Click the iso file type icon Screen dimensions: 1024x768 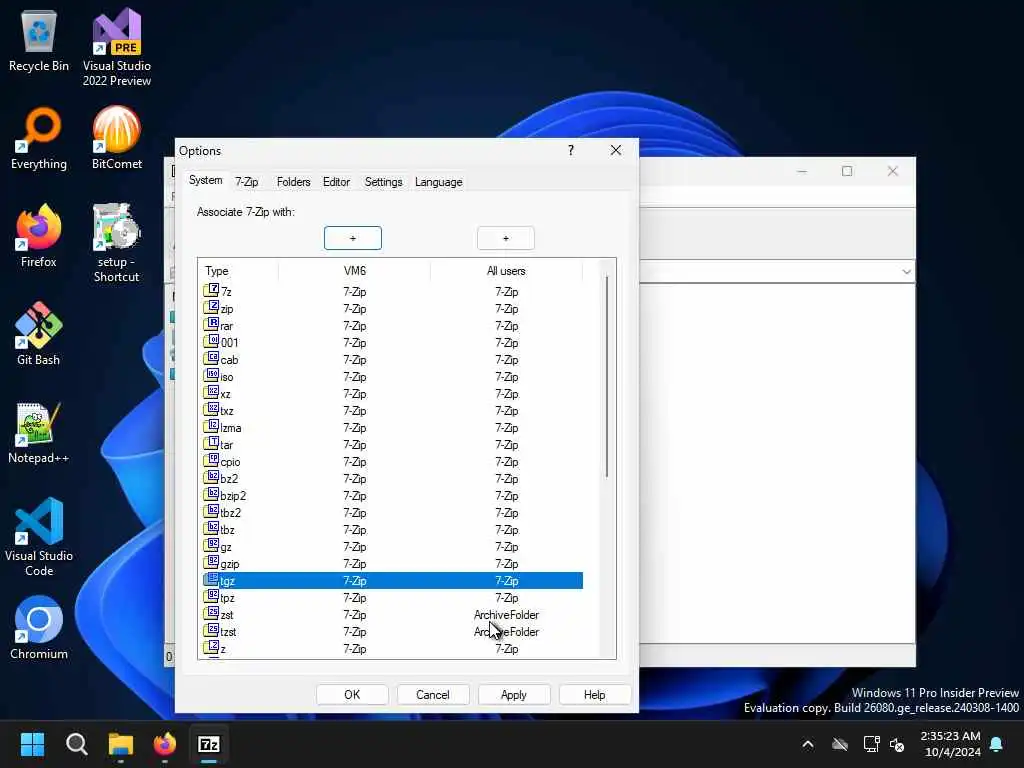tap(212, 376)
